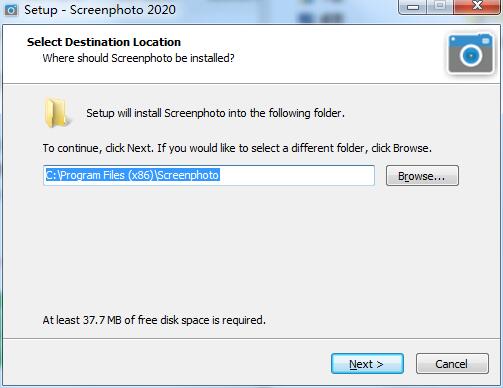Click empty space inside destination folder field
The image size is (503, 388).
click(x=297, y=175)
